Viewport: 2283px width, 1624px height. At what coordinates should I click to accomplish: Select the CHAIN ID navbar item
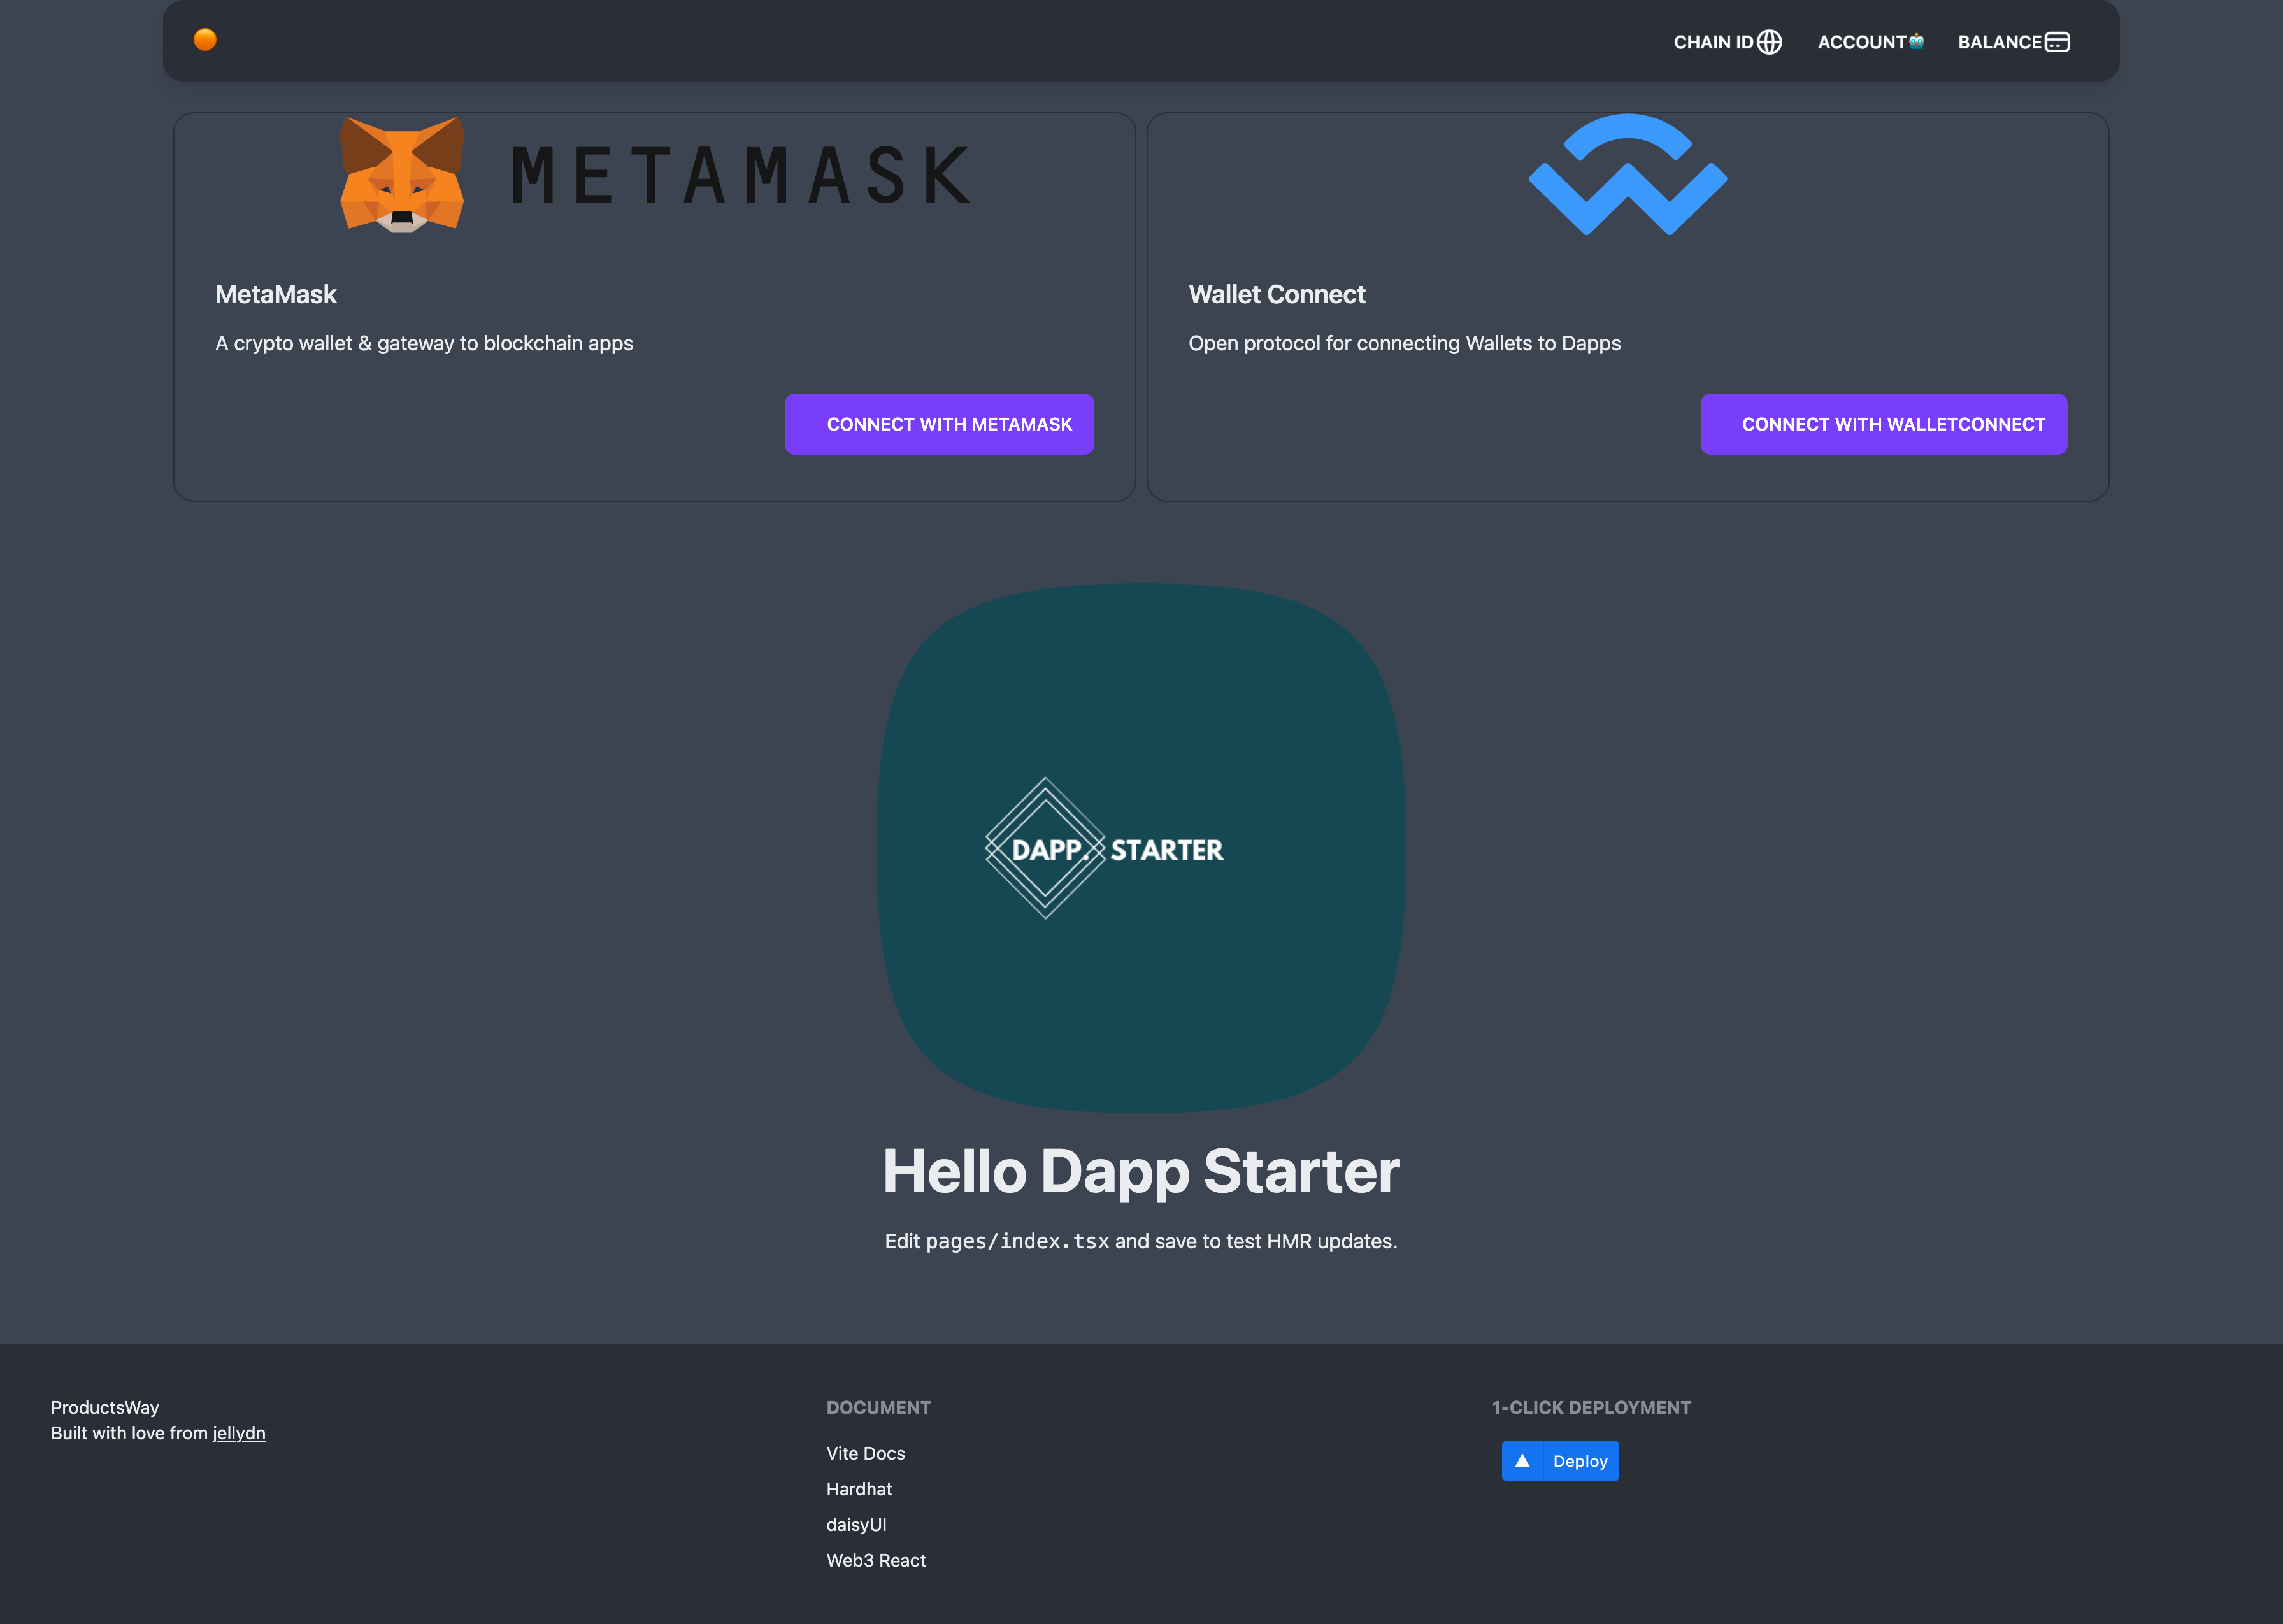[1713, 42]
